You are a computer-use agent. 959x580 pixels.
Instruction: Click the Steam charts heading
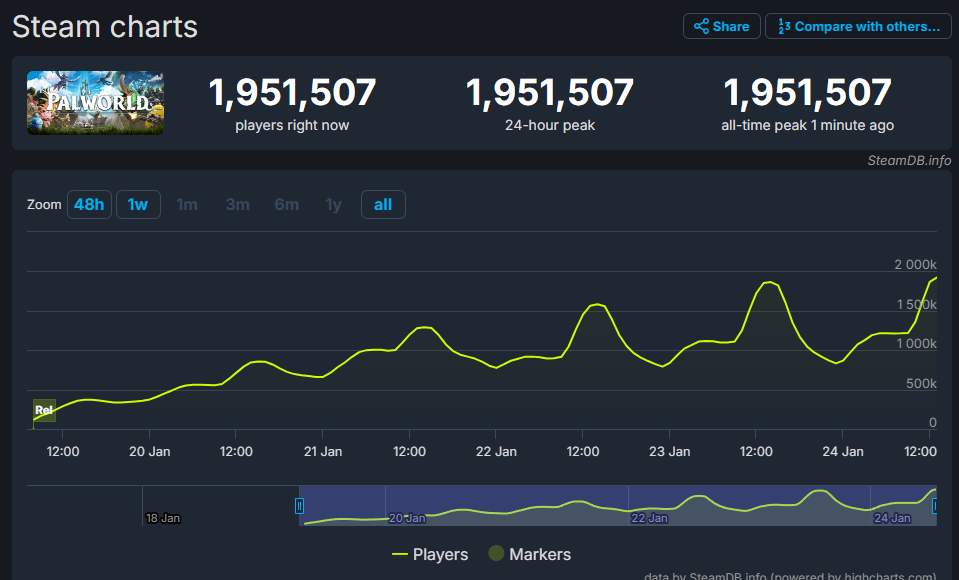(105, 27)
